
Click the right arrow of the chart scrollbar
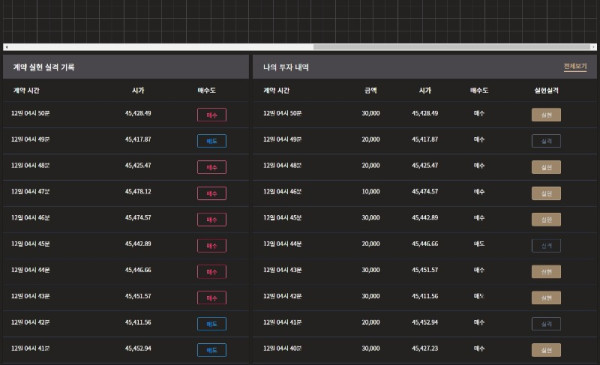593,47
